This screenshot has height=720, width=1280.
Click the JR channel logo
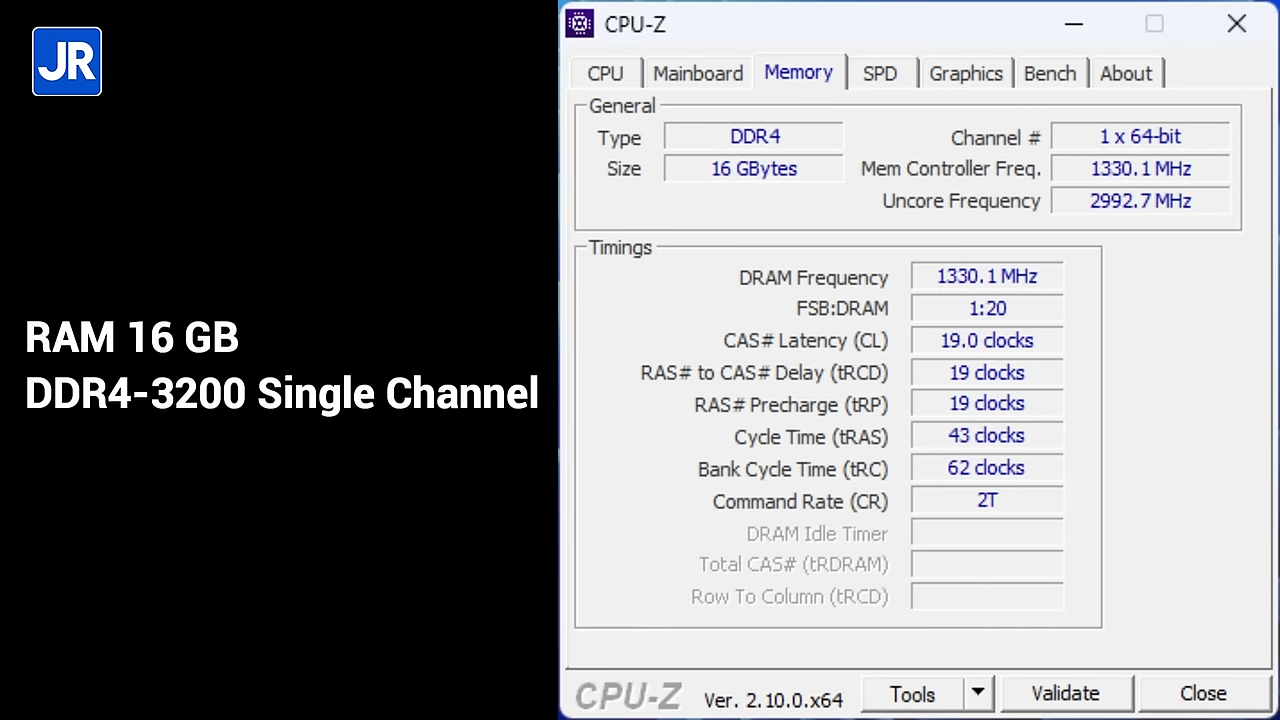[x=67, y=62]
